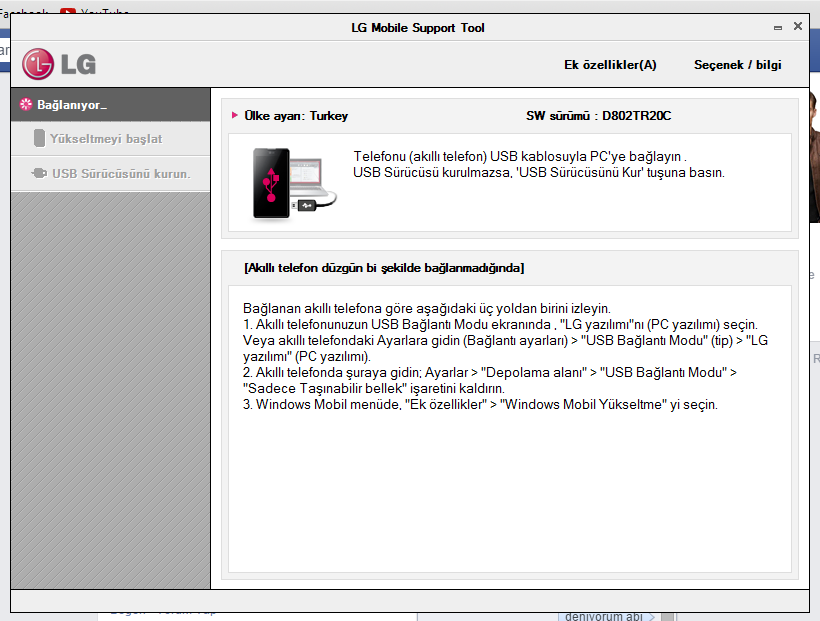Click Yükseltmeyi başlat to start upgrade

[111, 139]
